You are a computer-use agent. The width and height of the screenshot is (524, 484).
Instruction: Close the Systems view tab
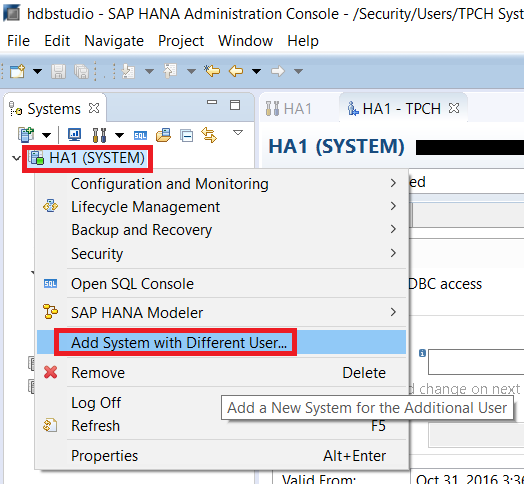click(x=94, y=108)
